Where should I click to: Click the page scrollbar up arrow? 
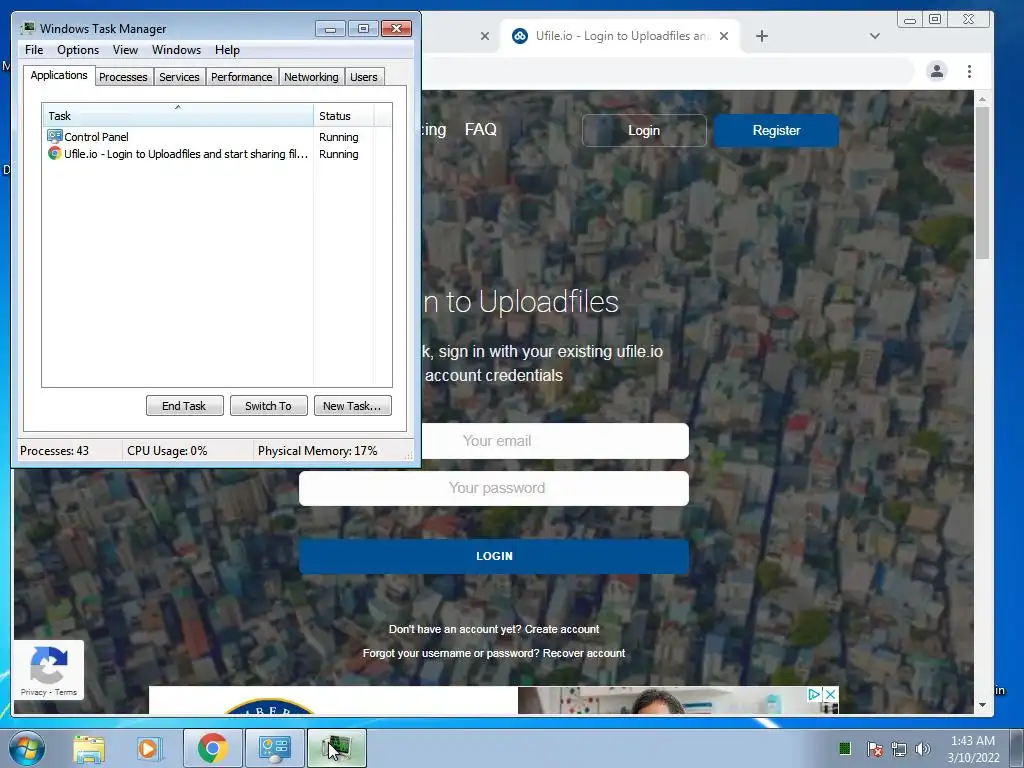pyautogui.click(x=982, y=99)
